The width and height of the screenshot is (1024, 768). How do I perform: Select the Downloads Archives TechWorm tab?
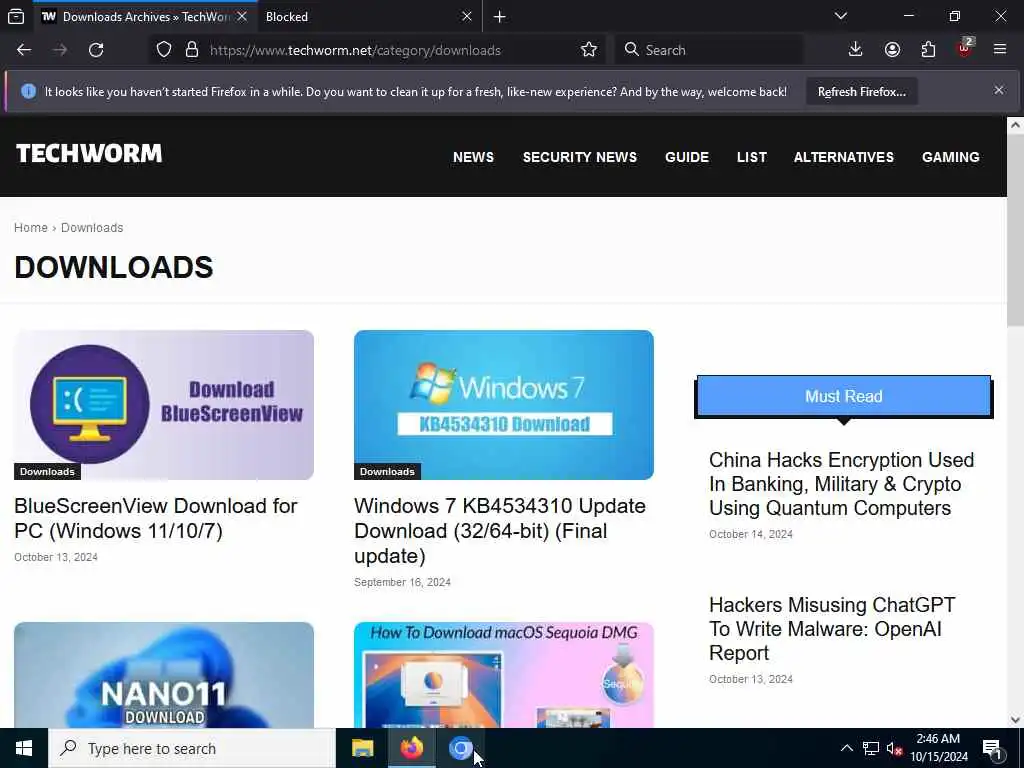(144, 17)
